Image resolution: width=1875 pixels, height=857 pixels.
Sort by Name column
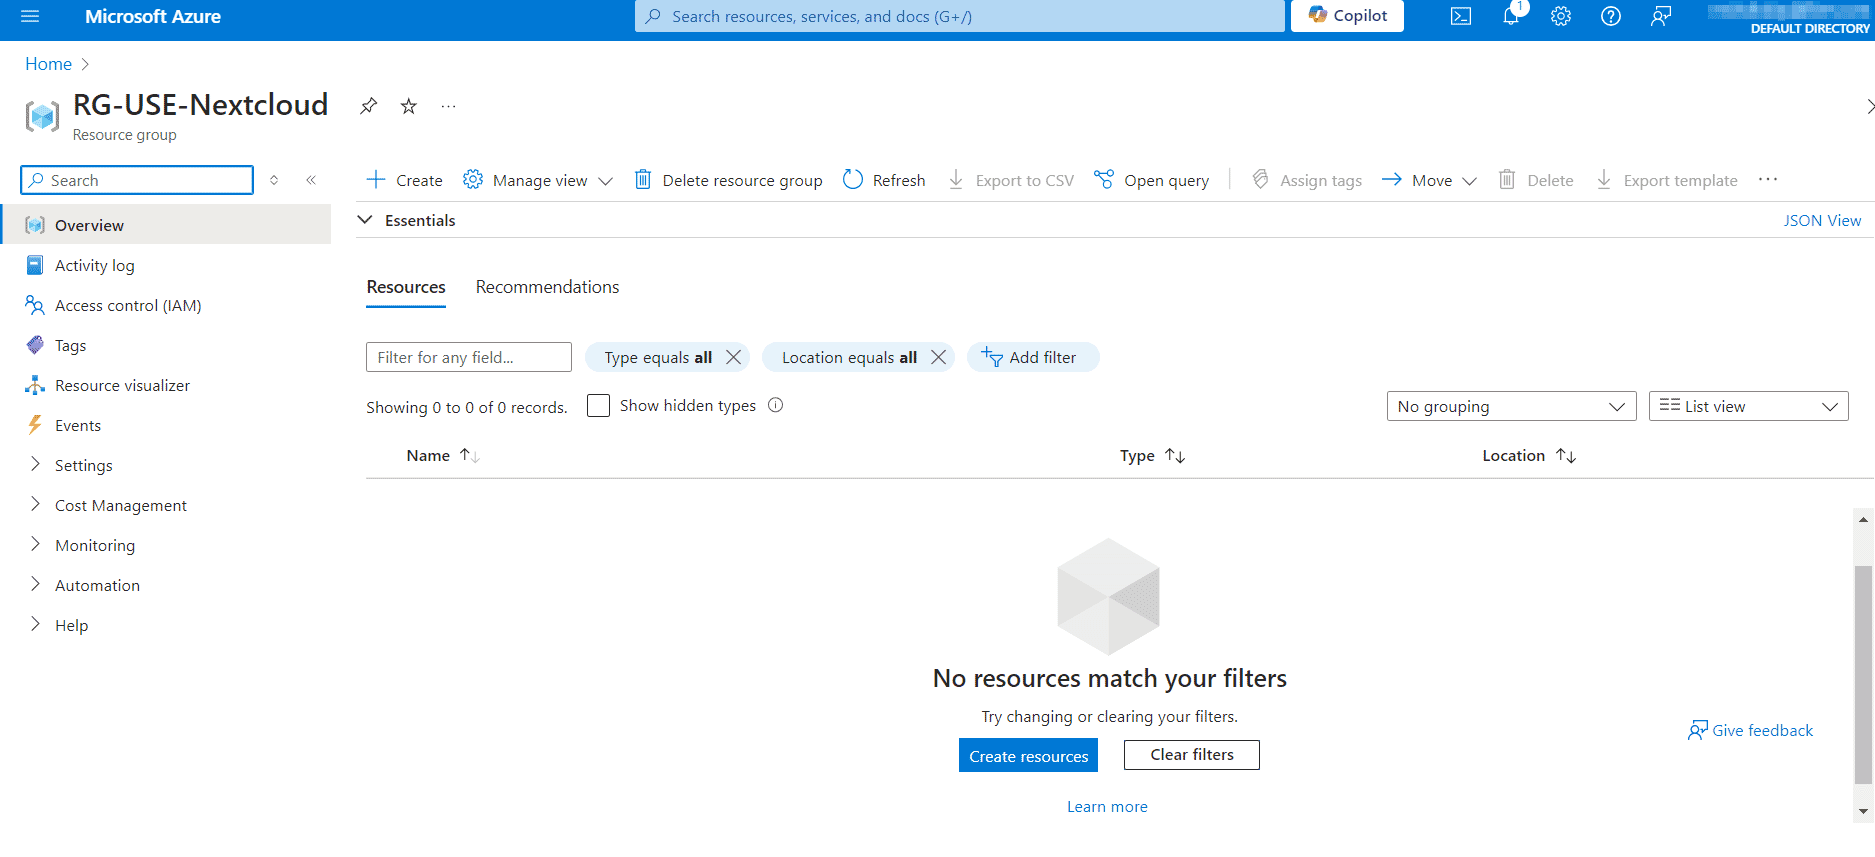443,455
